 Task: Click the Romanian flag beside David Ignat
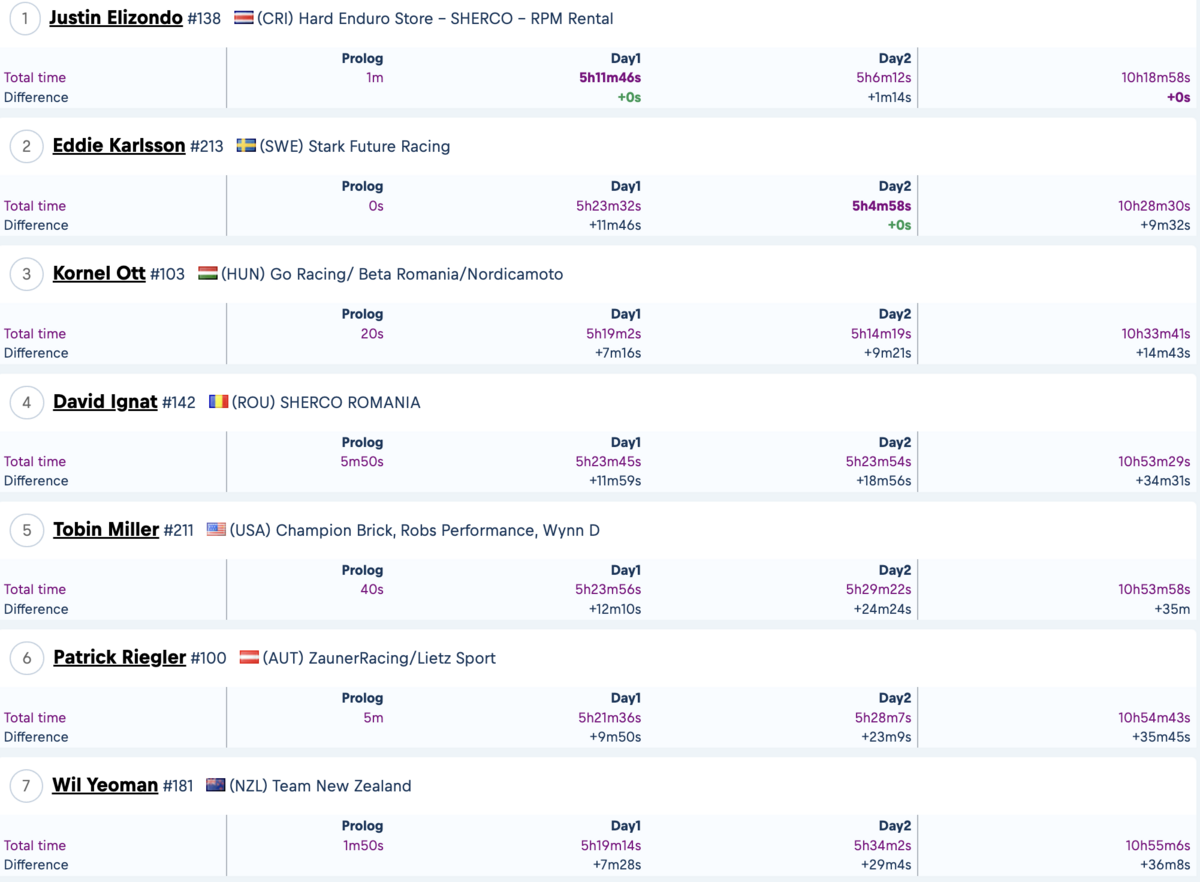pos(218,402)
